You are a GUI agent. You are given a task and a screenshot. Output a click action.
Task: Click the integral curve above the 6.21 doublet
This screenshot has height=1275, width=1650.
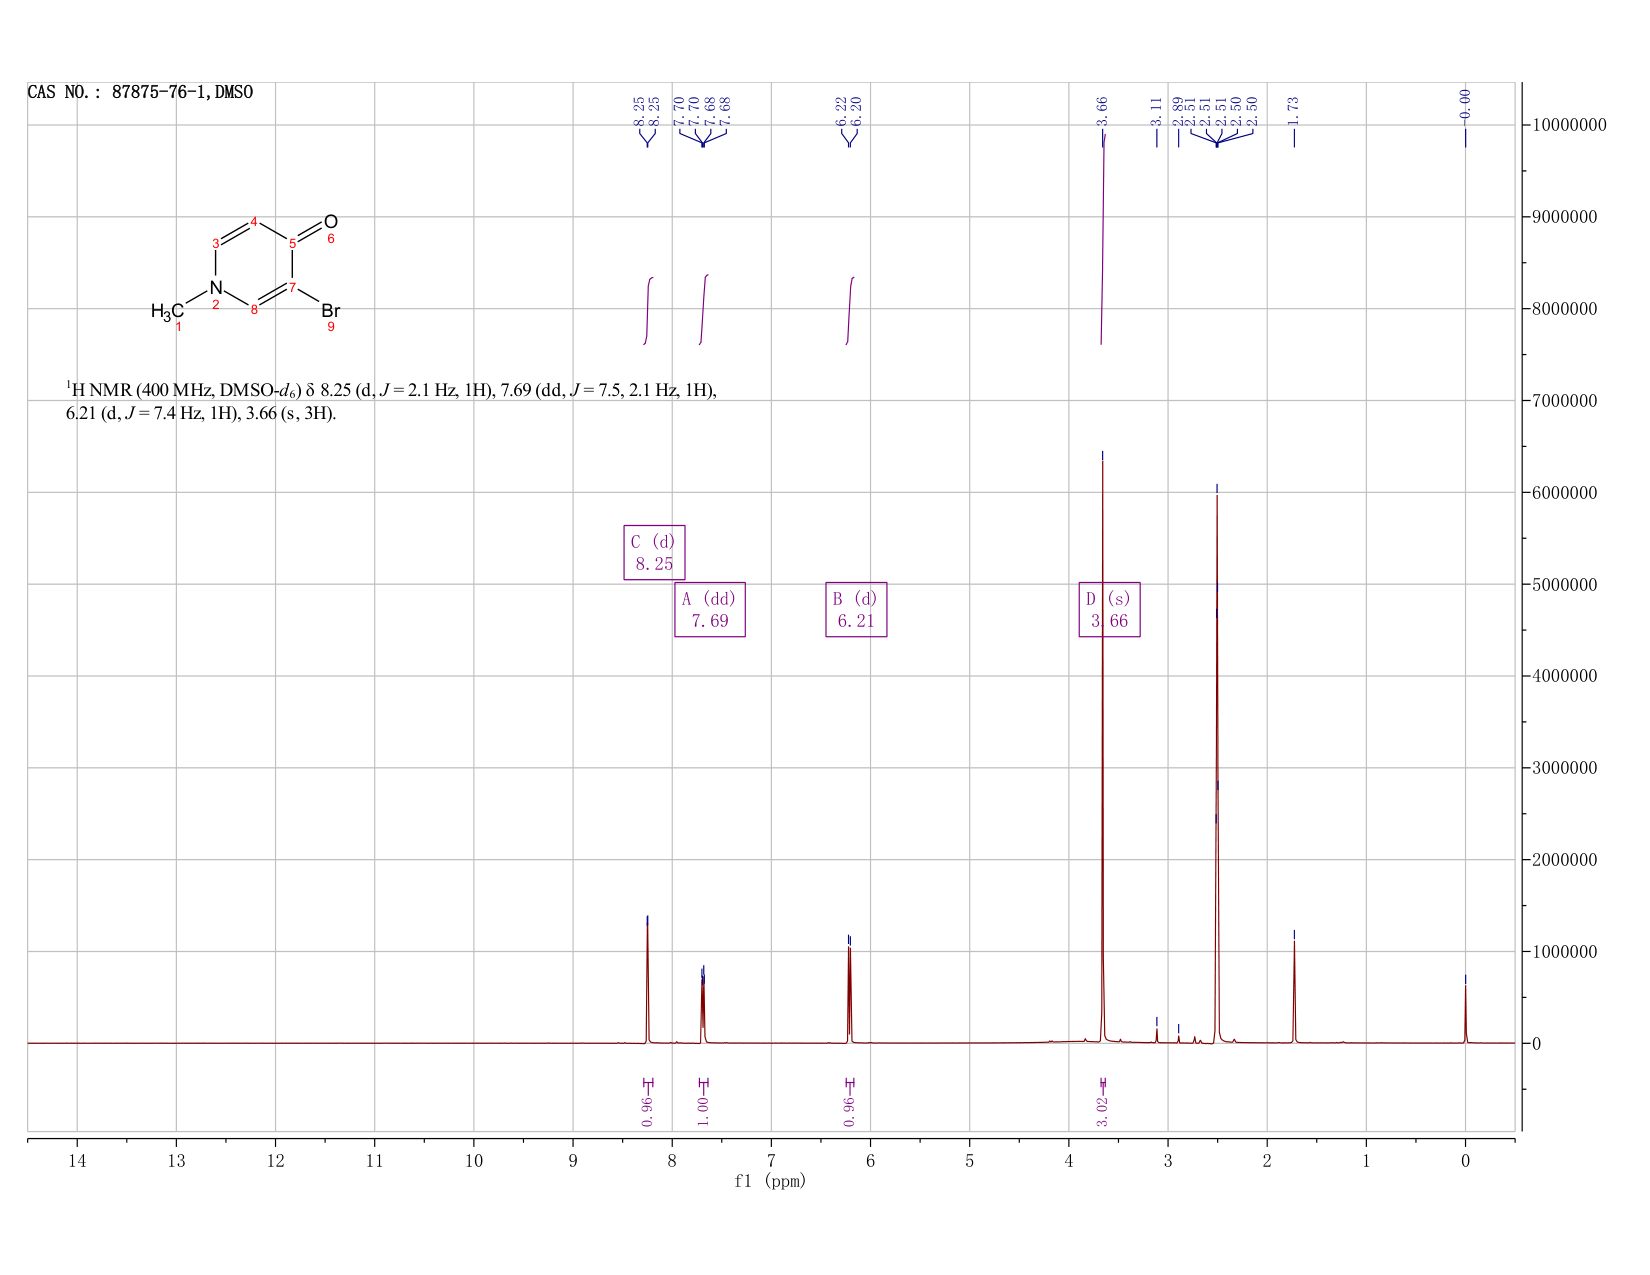(850, 310)
